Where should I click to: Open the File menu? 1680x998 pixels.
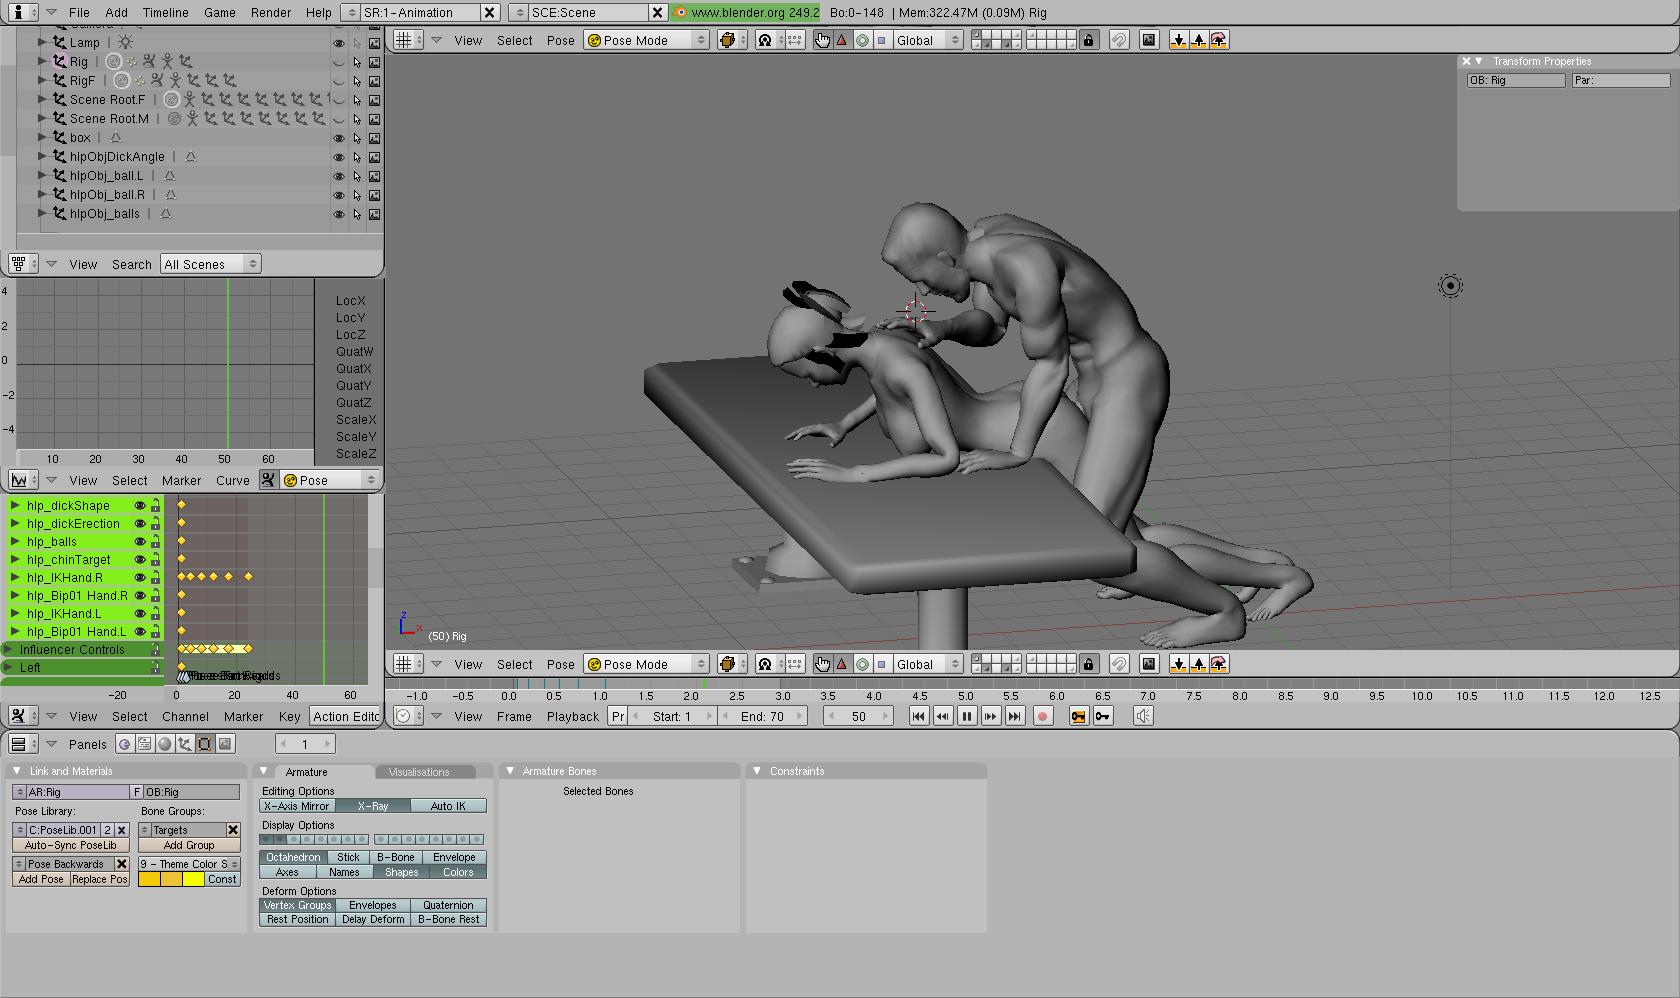pos(79,13)
